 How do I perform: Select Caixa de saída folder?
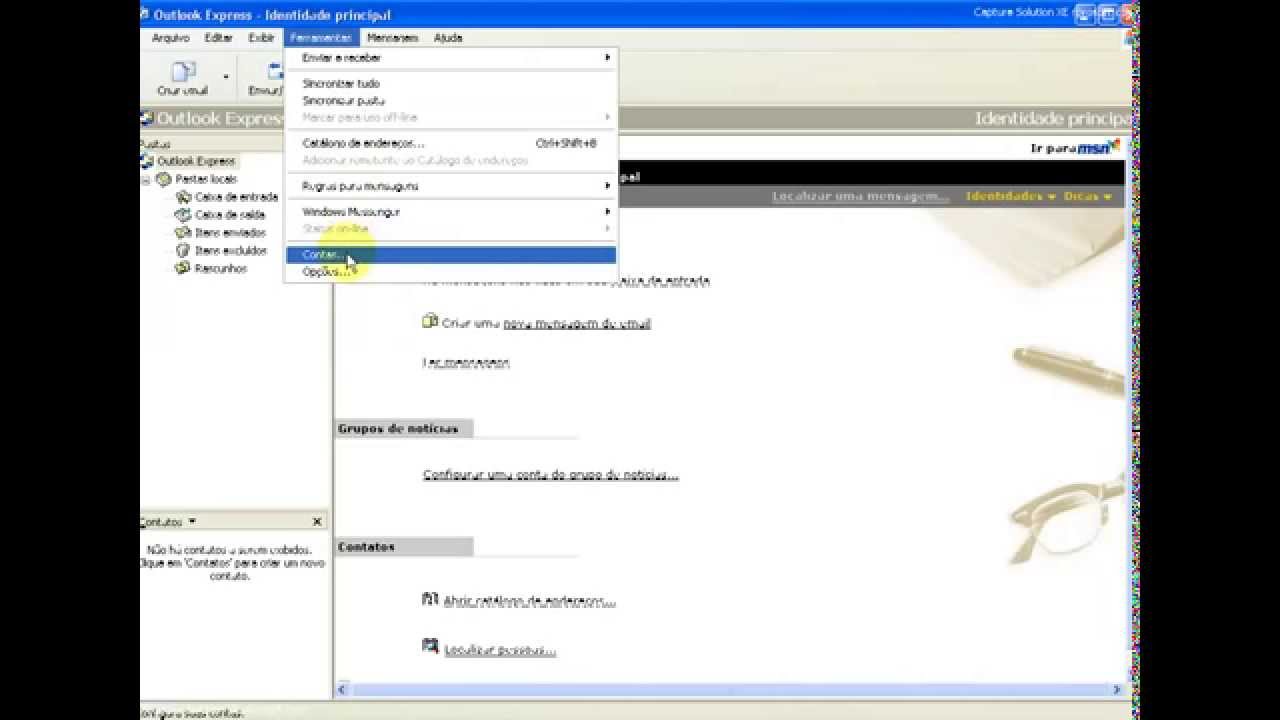pos(230,215)
